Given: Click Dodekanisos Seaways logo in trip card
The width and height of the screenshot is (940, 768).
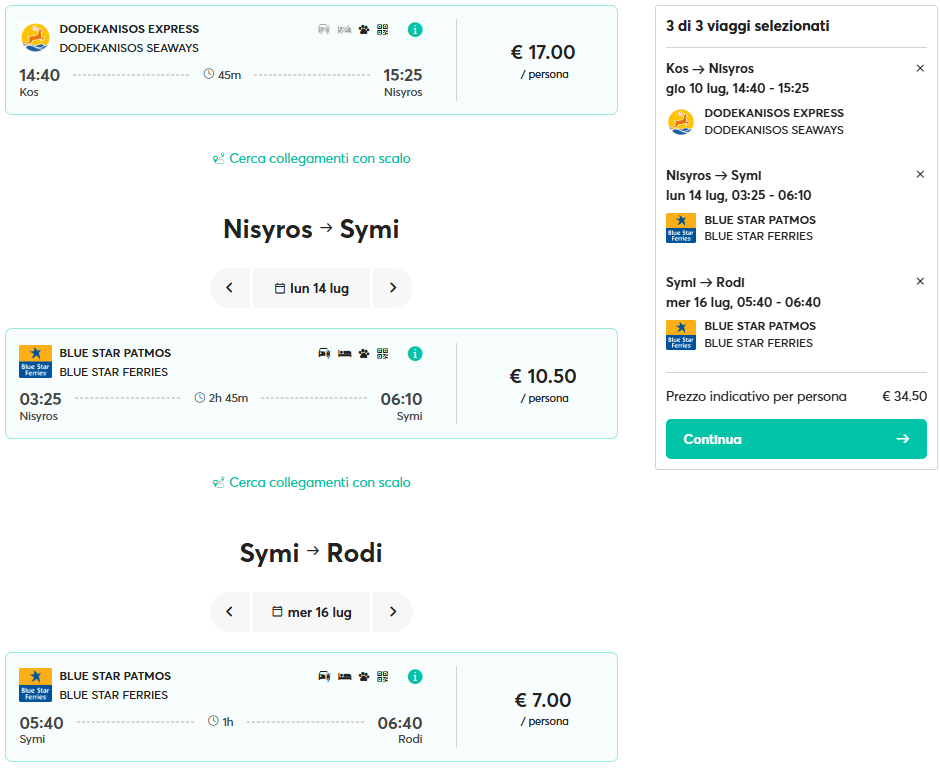Looking at the screenshot, I should point(35,38).
